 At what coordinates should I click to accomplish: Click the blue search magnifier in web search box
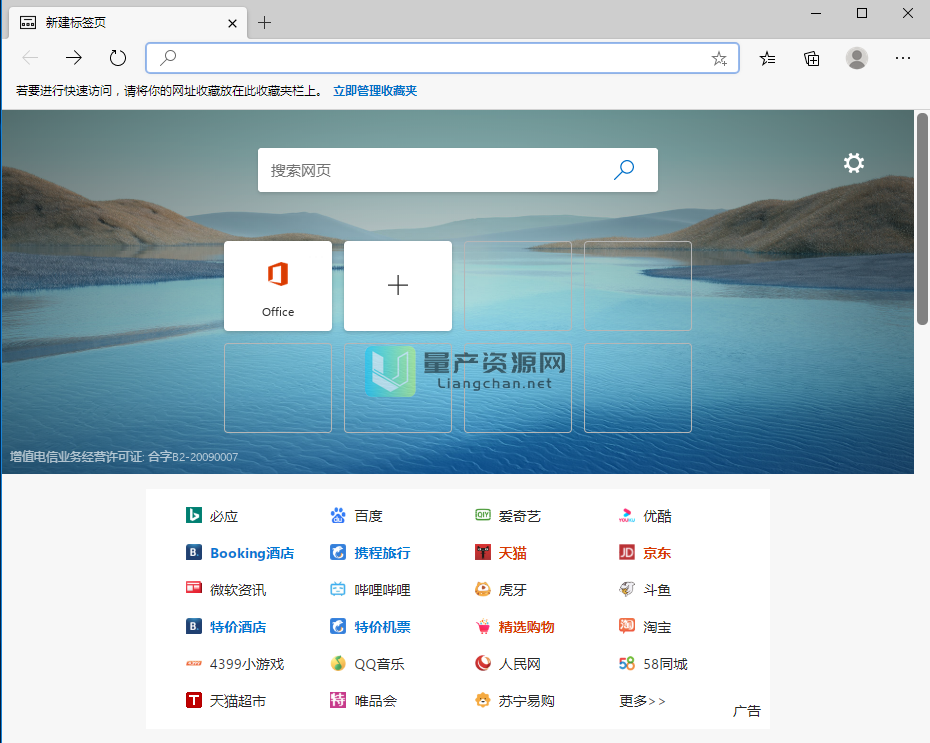624,170
